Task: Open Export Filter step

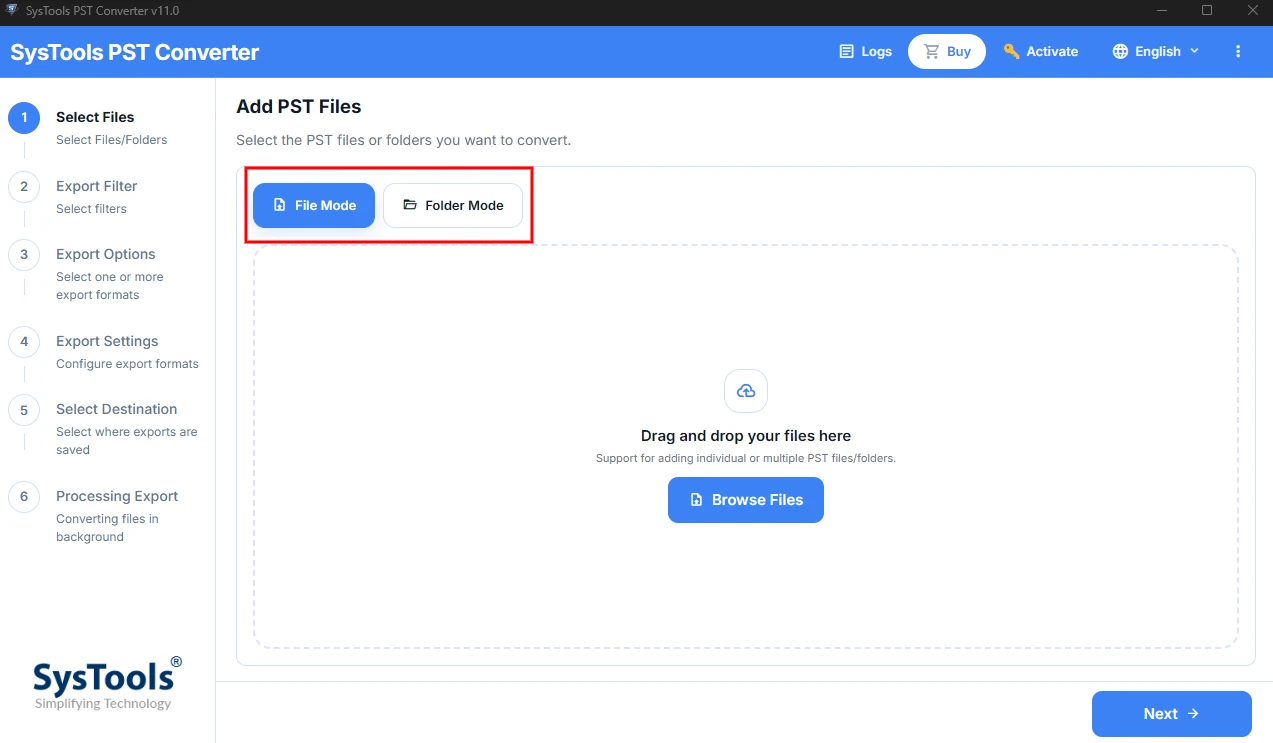Action: (x=97, y=186)
